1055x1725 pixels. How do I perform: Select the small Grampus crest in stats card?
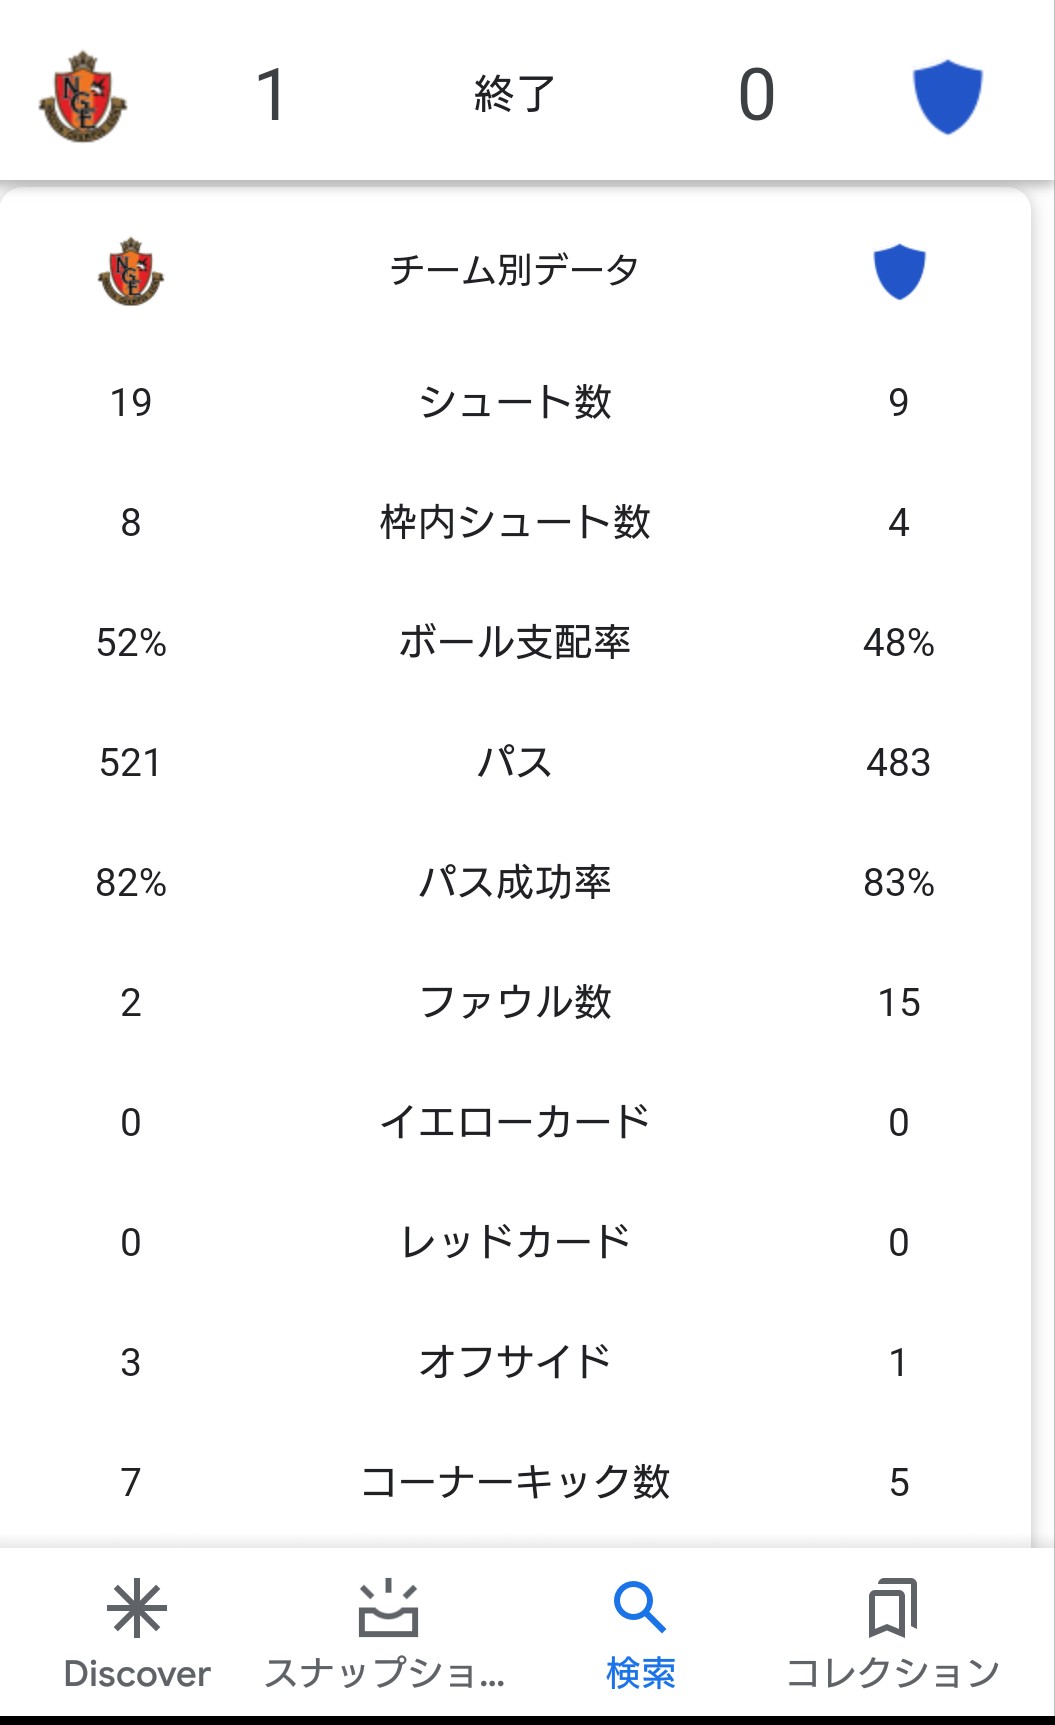131,271
